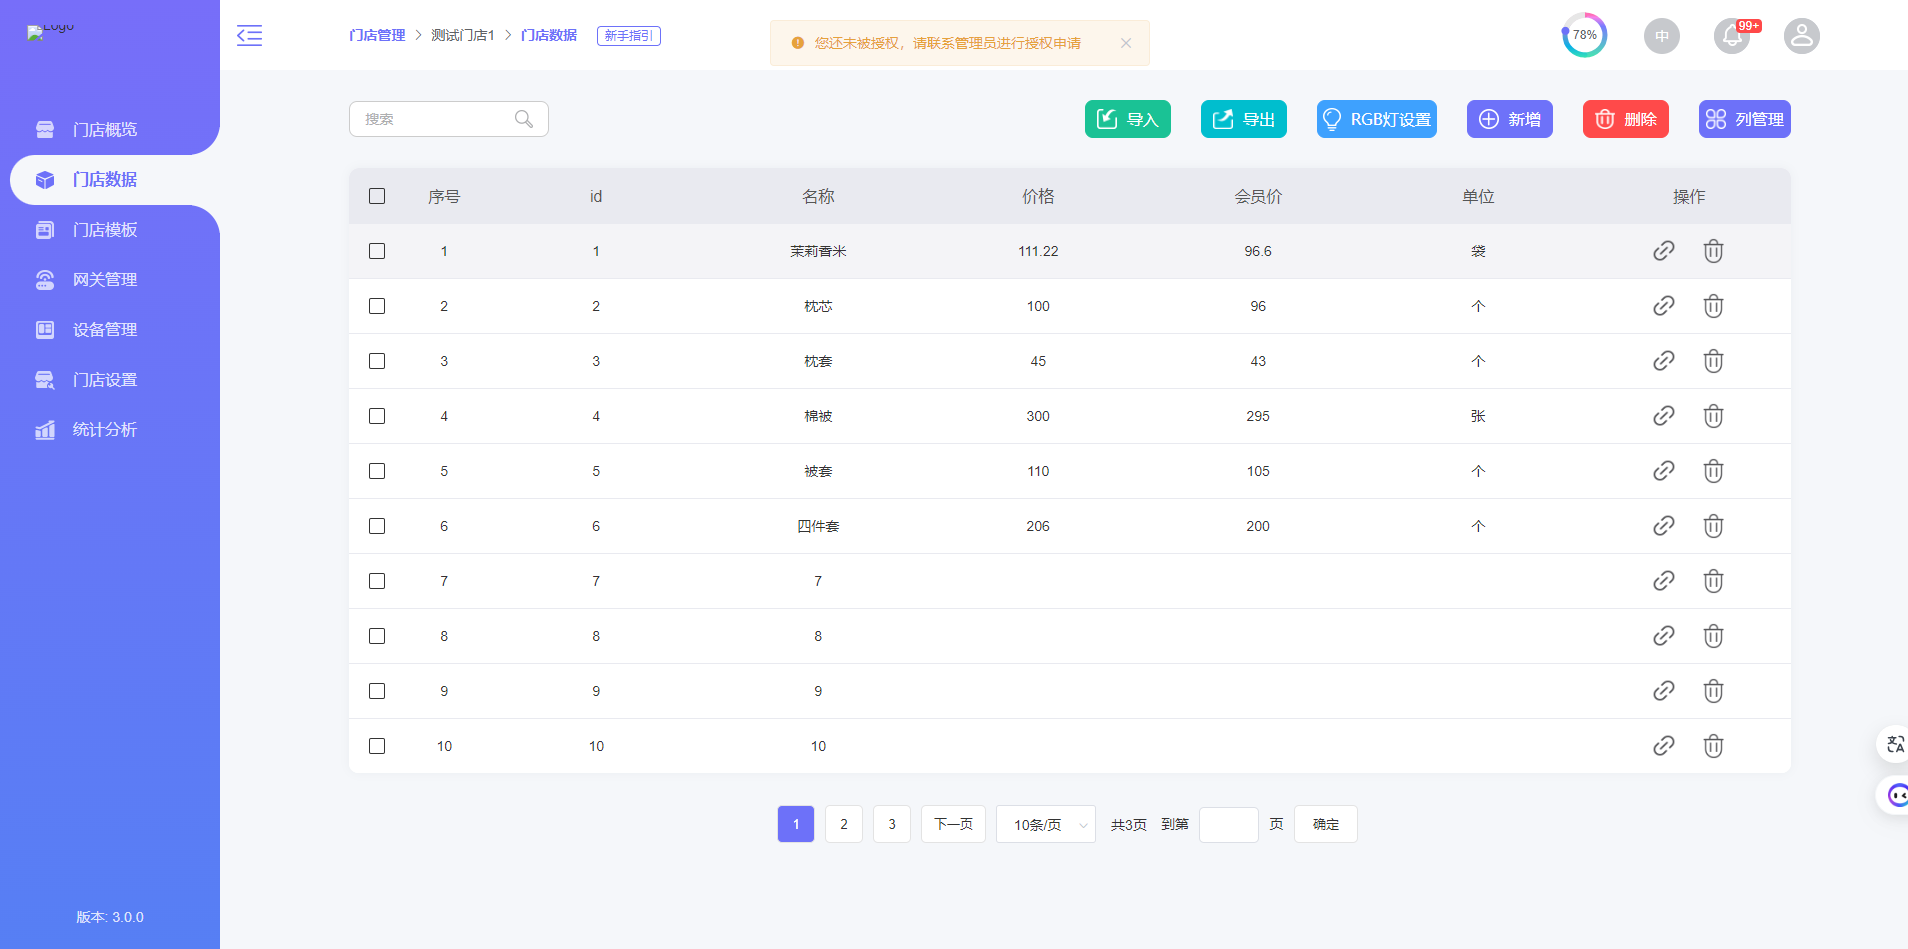This screenshot has width=1908, height=949.
Task: Open RGB灯设置 settings
Action: click(1377, 119)
